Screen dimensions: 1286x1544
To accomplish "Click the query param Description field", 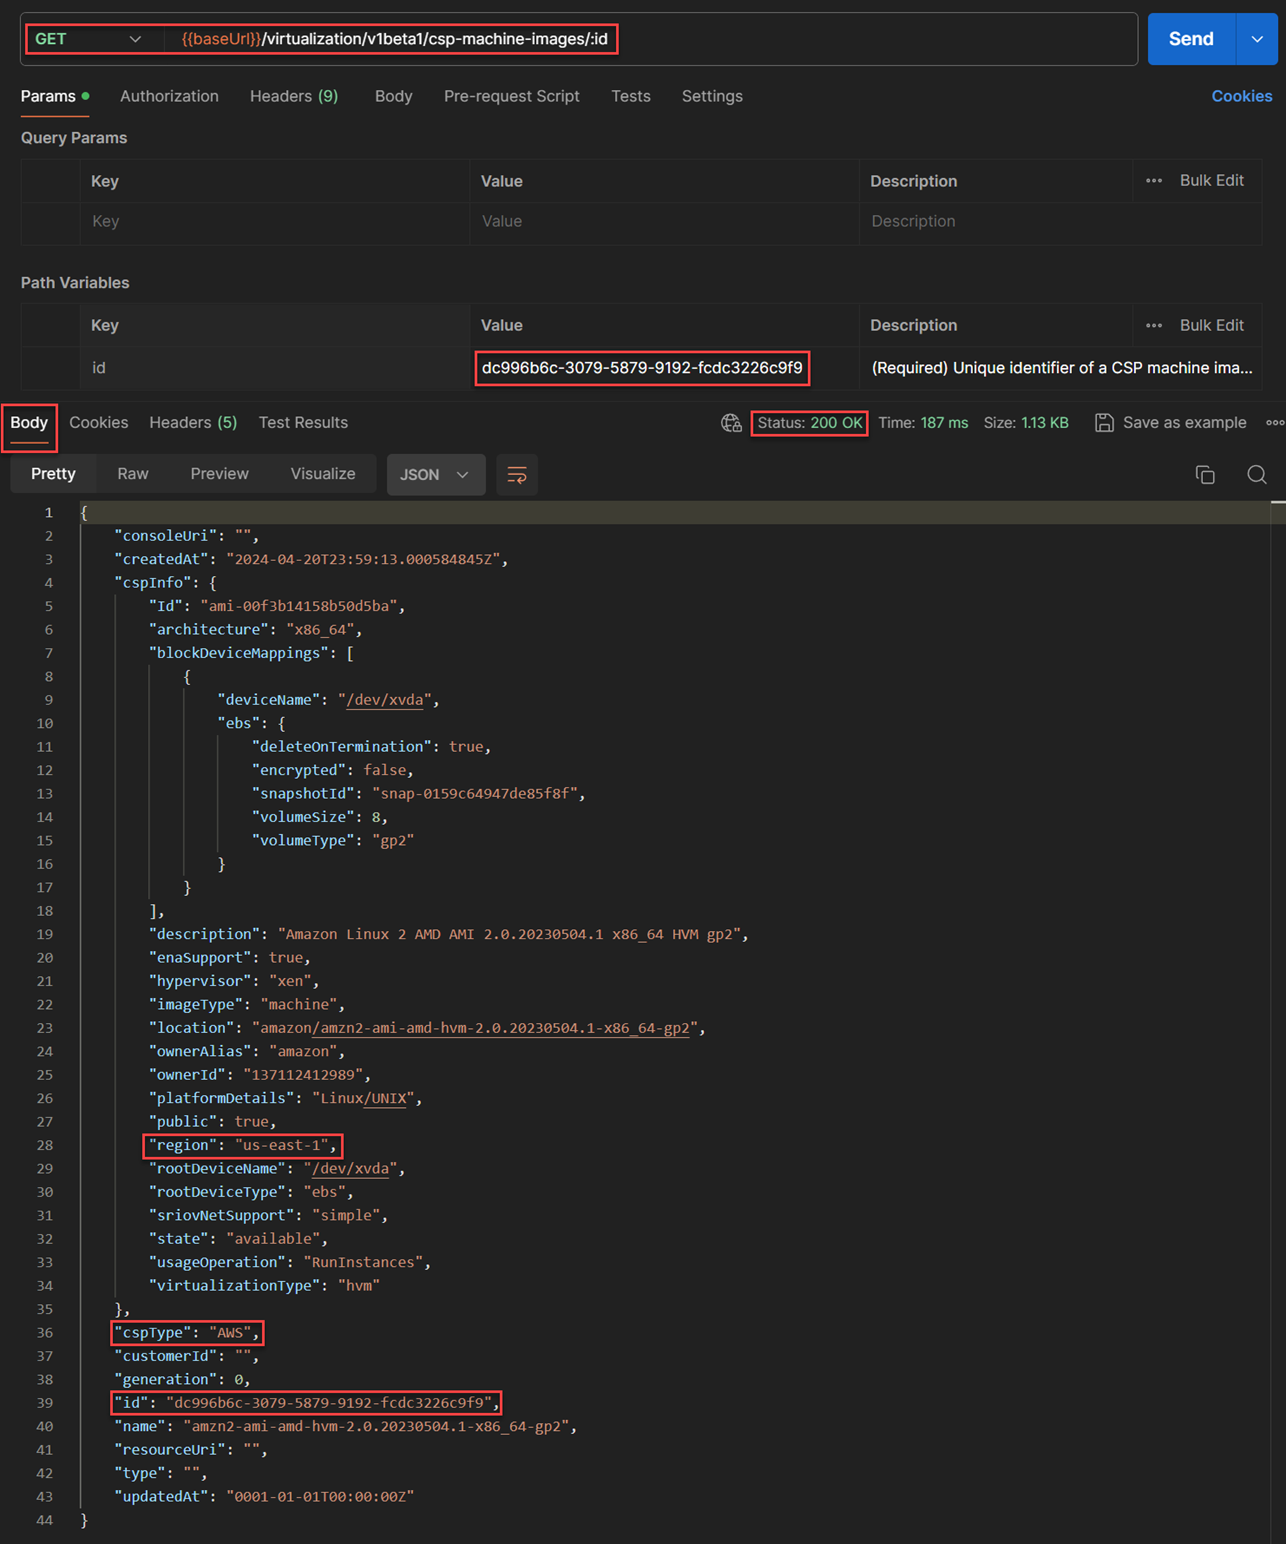I will pos(1060,221).
